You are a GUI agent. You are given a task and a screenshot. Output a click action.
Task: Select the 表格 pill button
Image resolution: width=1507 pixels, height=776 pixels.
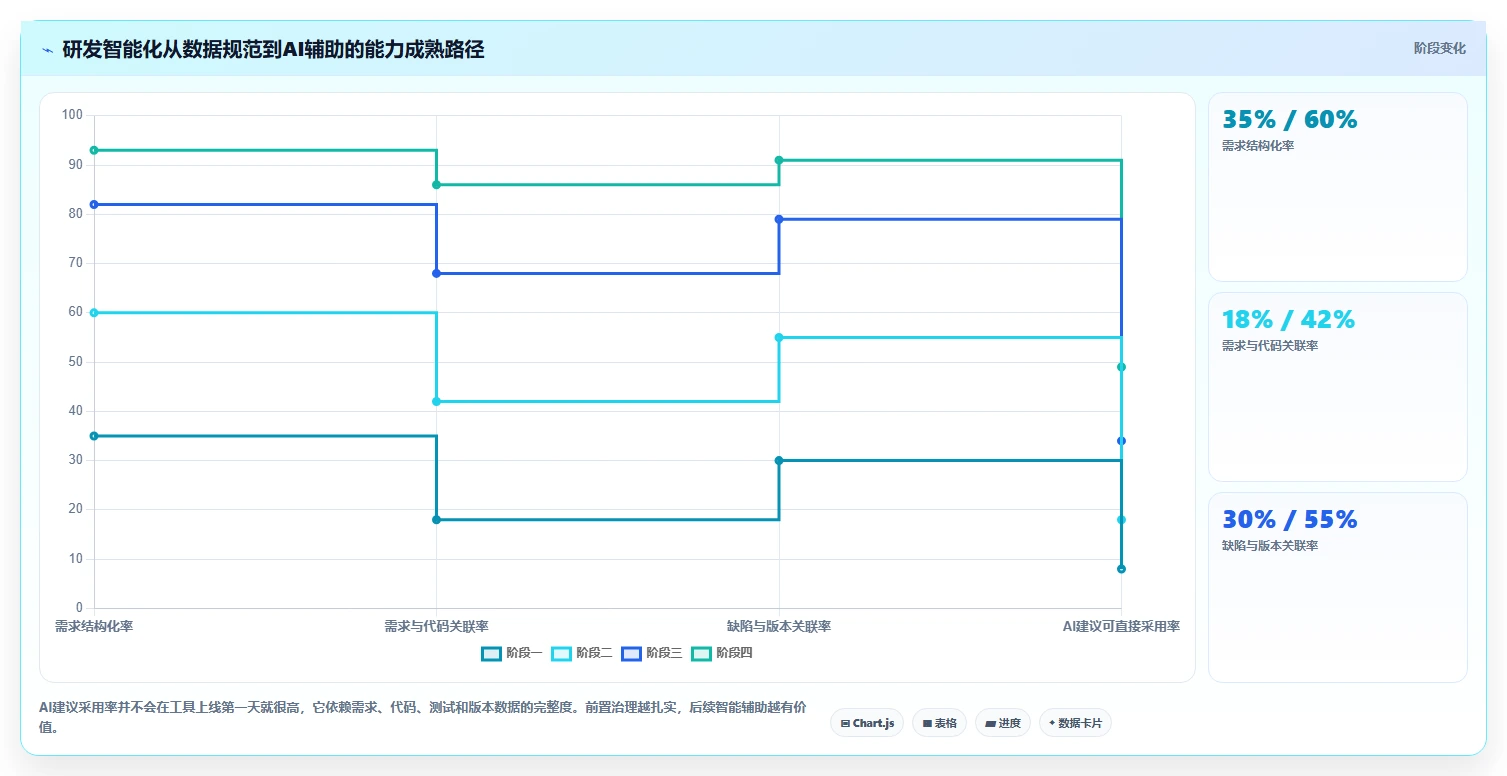[939, 722]
